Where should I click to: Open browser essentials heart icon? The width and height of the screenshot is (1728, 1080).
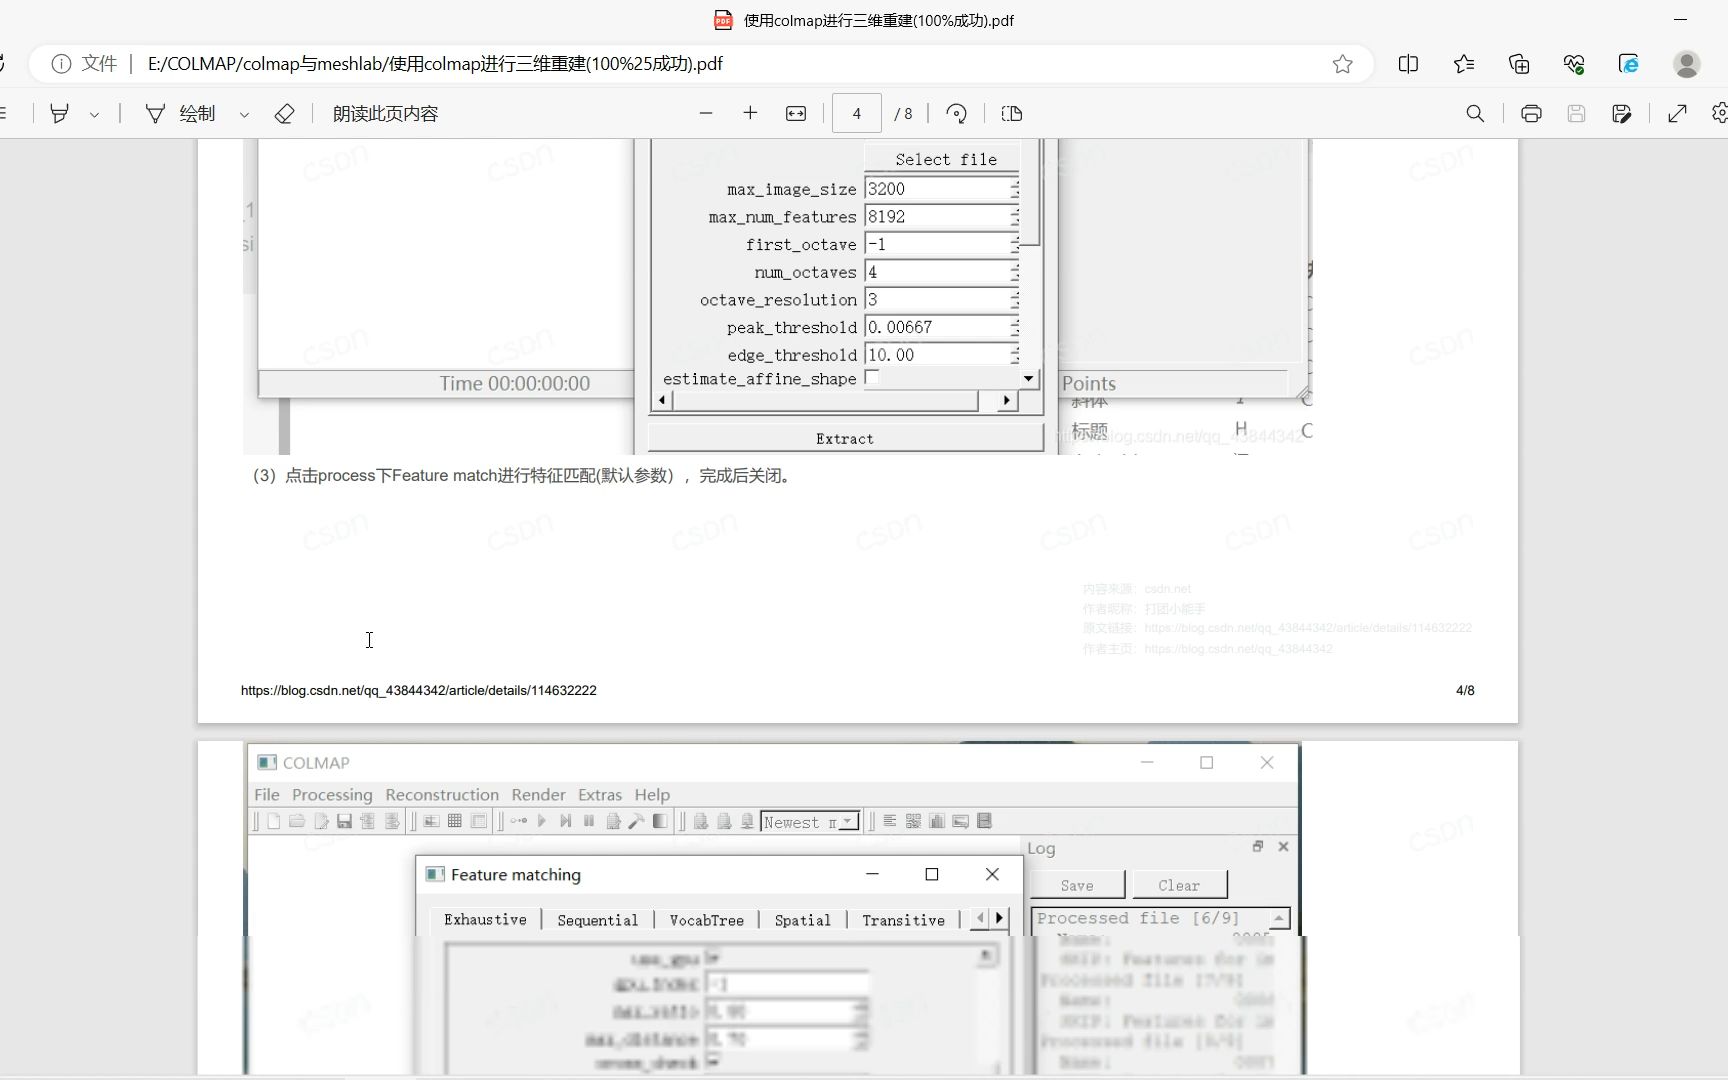[x=1574, y=64]
